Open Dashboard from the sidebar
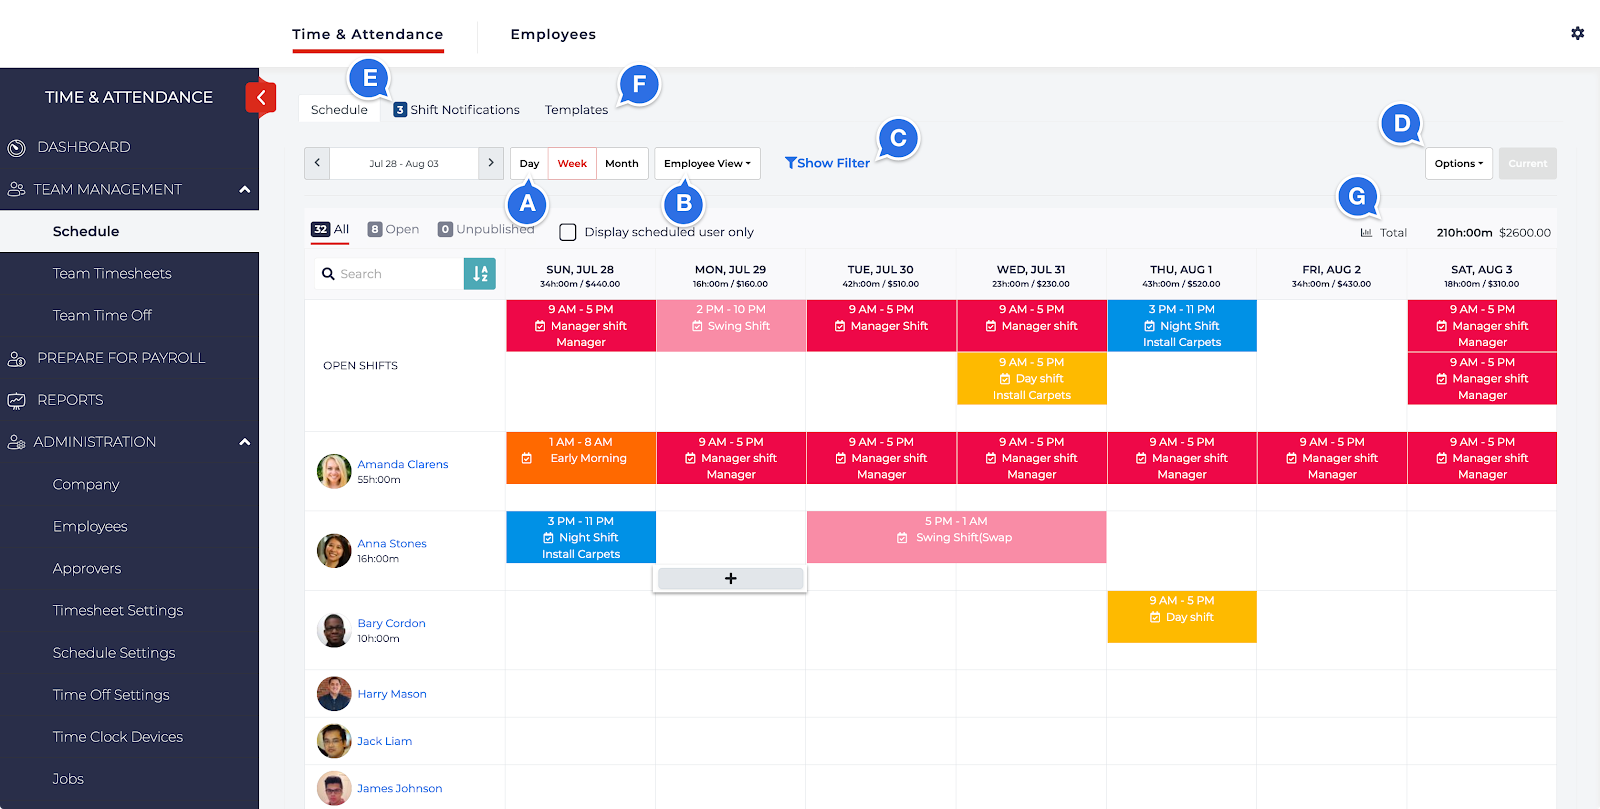Image resolution: width=1600 pixels, height=809 pixels. 84,147
